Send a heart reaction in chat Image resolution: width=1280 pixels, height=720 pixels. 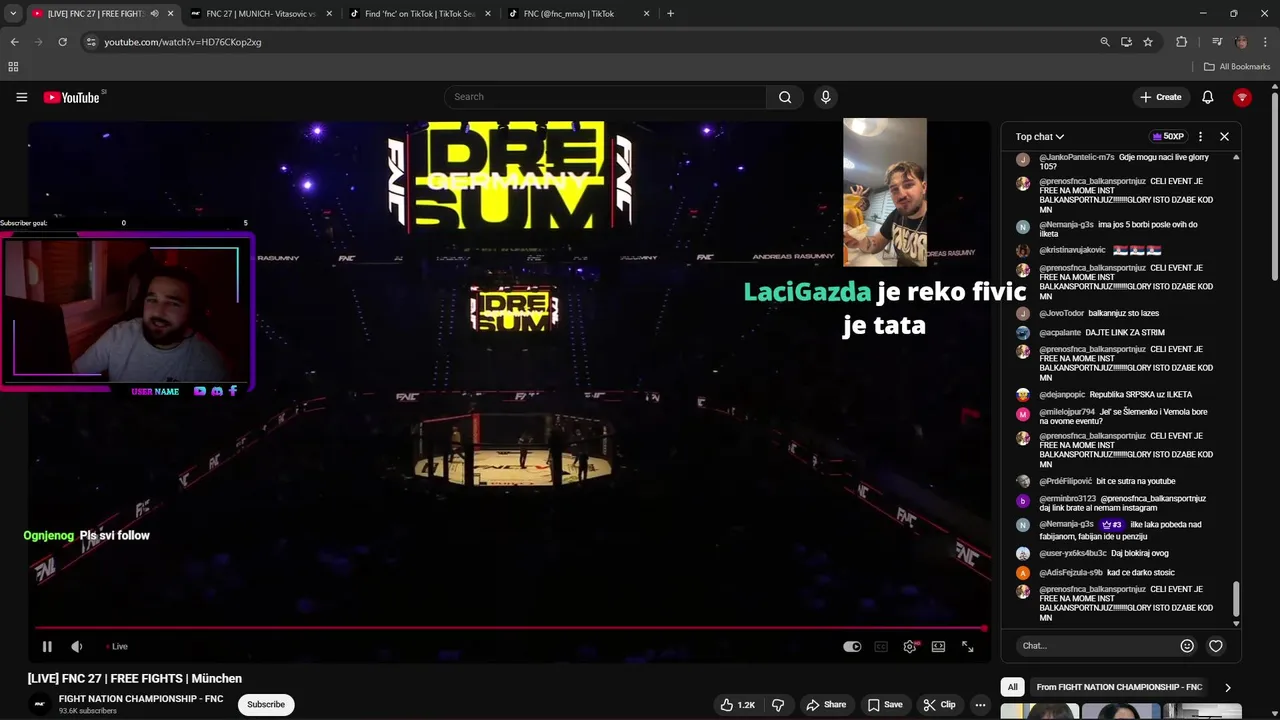1216,646
